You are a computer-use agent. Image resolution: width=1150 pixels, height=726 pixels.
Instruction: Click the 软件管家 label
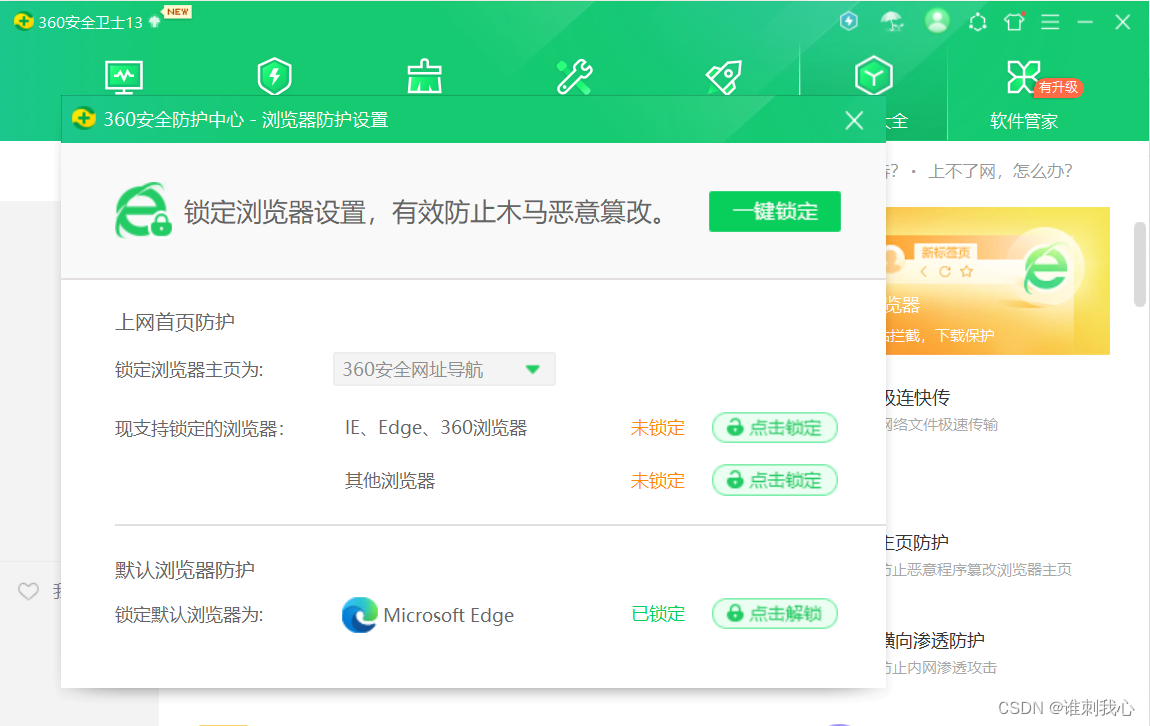1024,121
